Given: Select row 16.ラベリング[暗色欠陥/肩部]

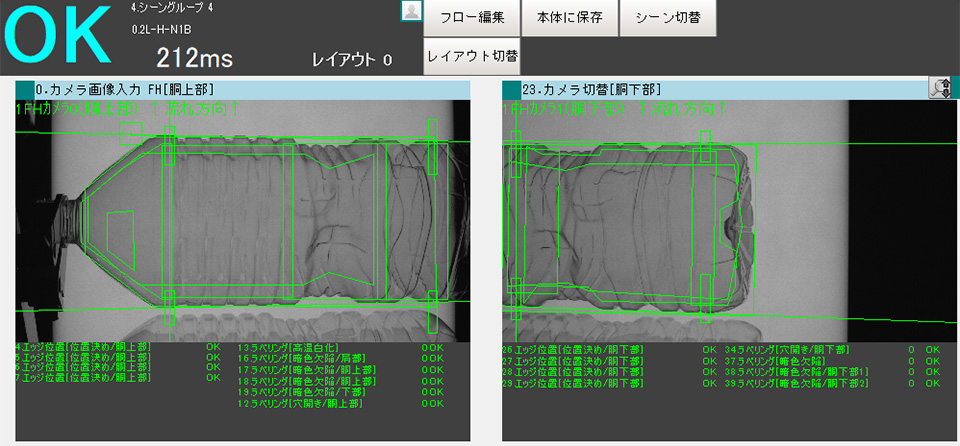Looking at the screenshot, I should pyautogui.click(x=301, y=358).
